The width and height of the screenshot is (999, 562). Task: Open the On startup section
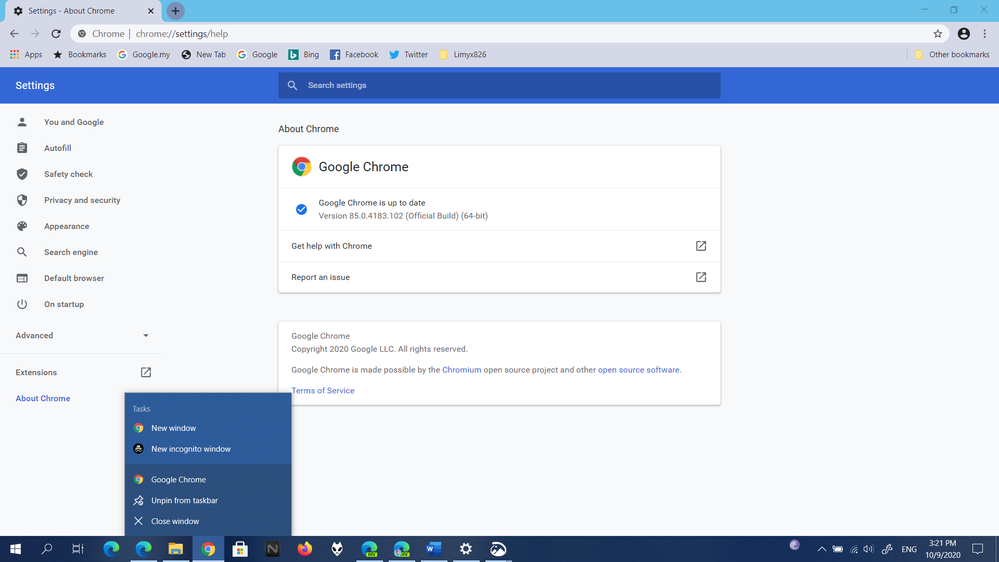coord(64,305)
